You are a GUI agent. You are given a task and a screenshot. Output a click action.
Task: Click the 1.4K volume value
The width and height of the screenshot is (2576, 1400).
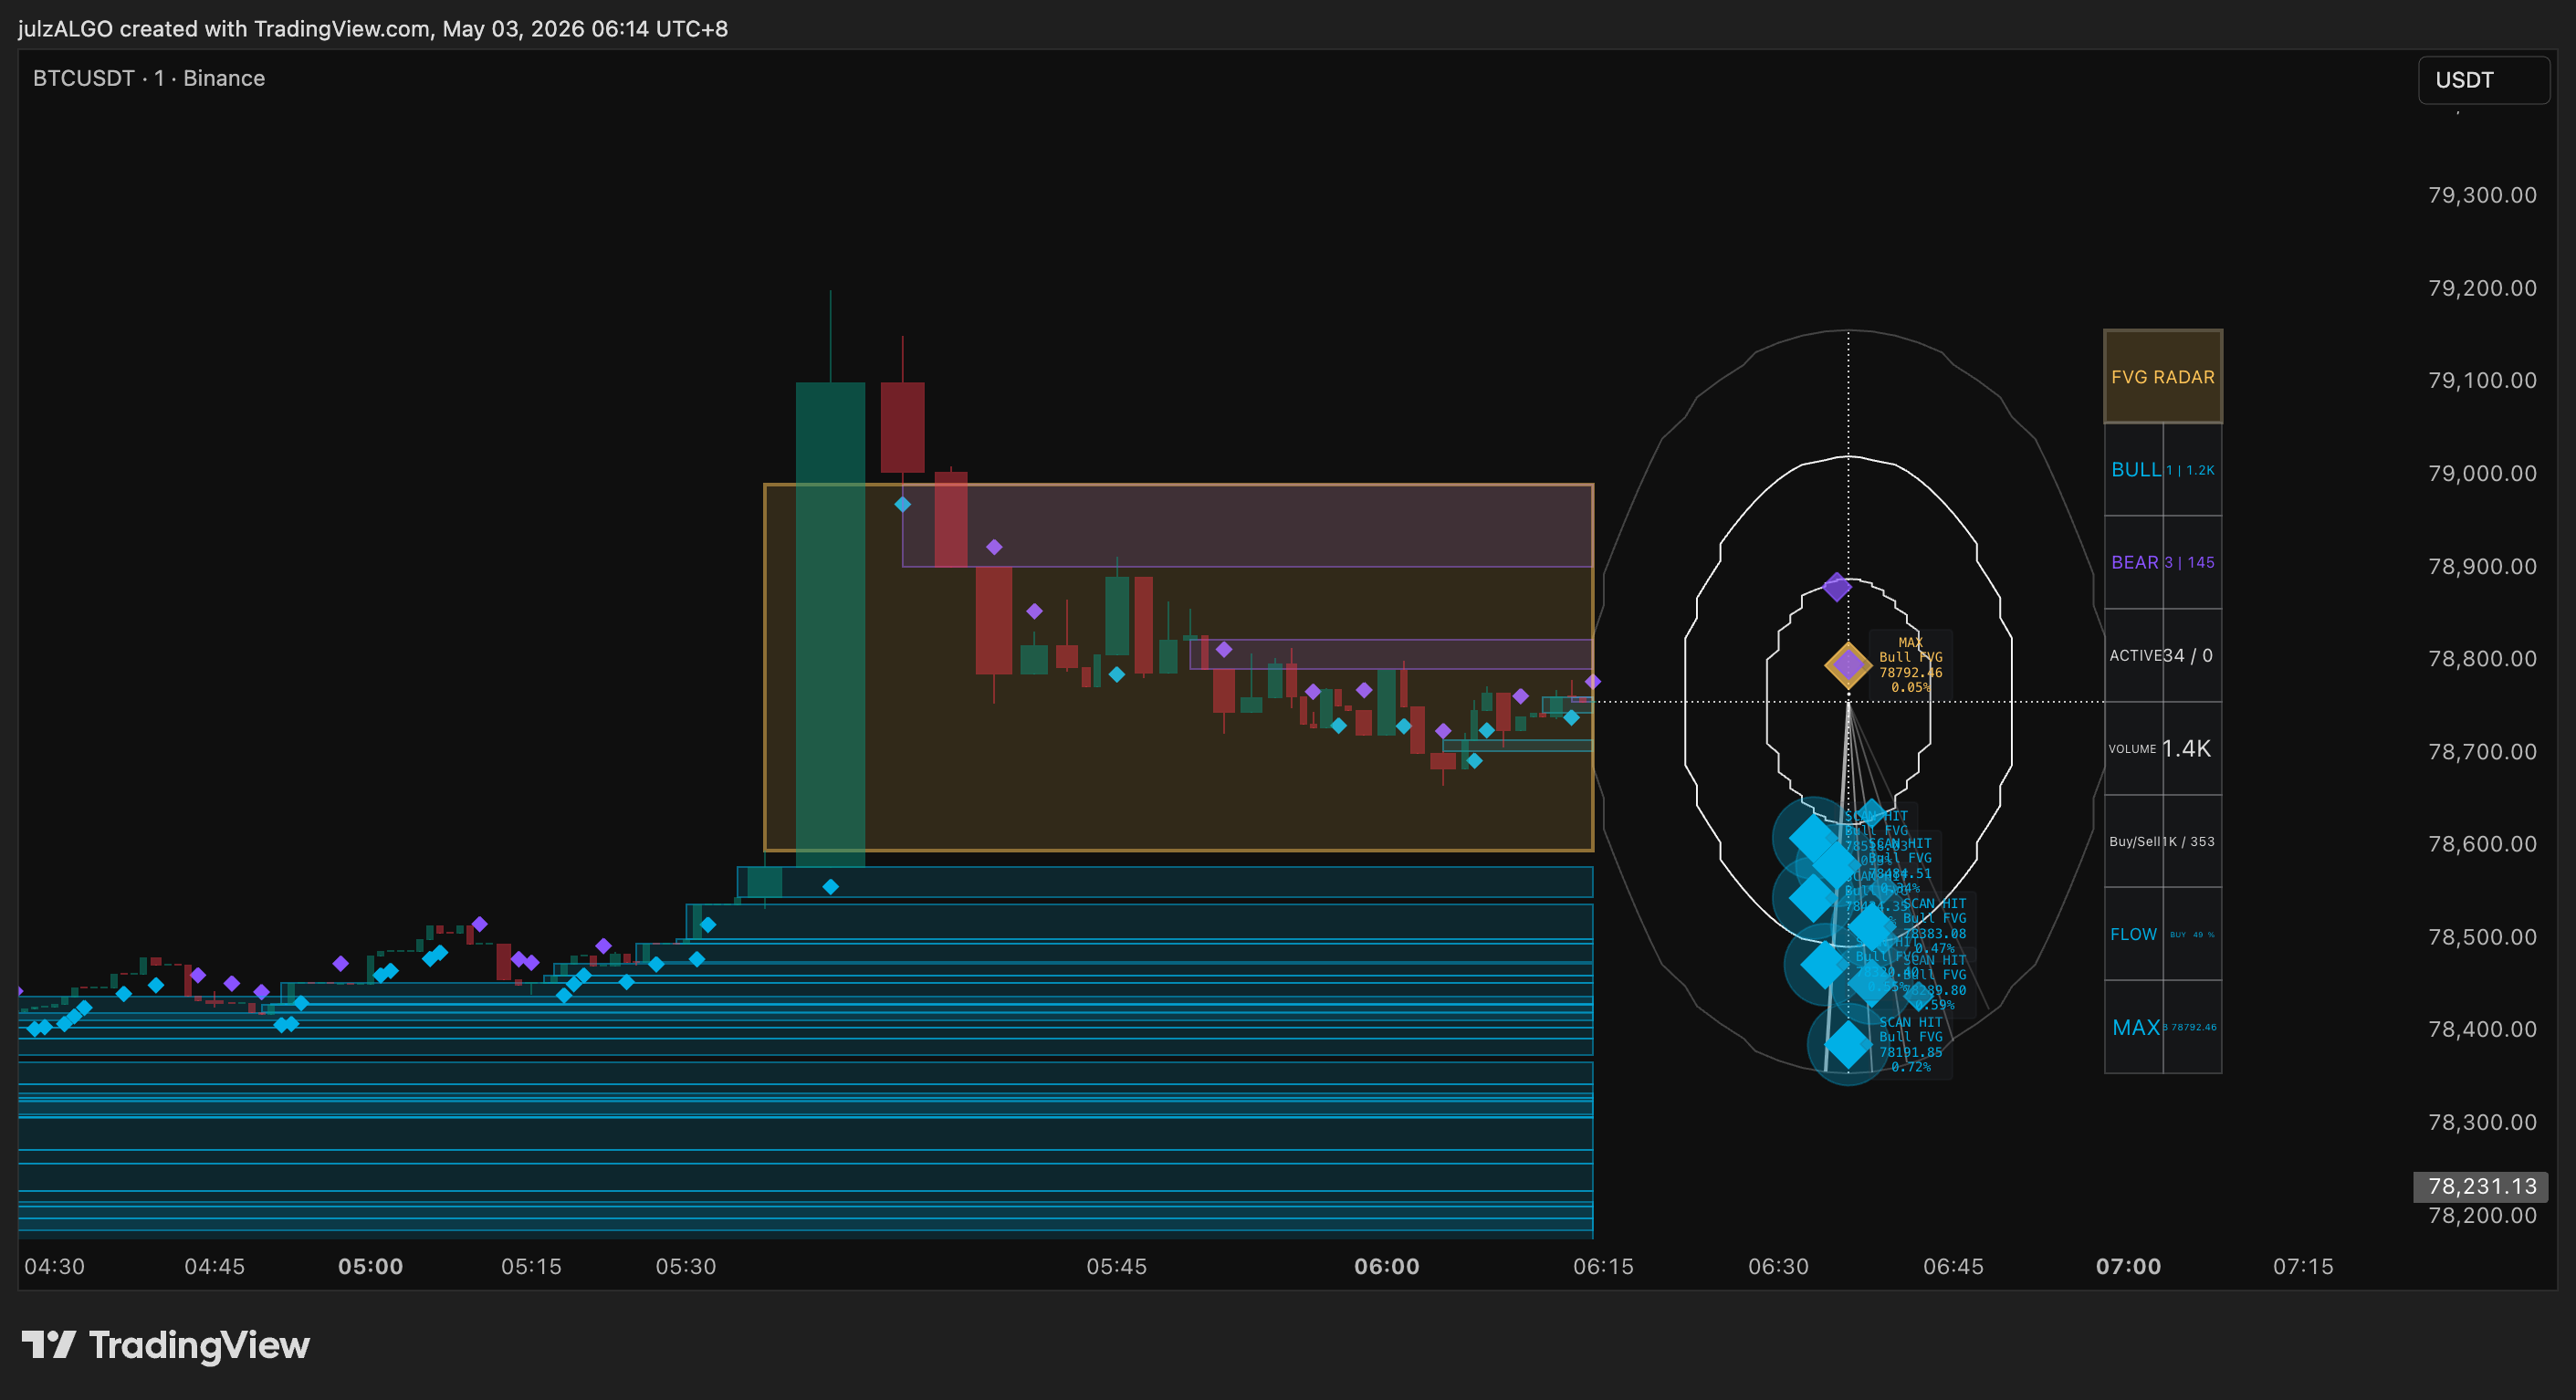point(2187,749)
